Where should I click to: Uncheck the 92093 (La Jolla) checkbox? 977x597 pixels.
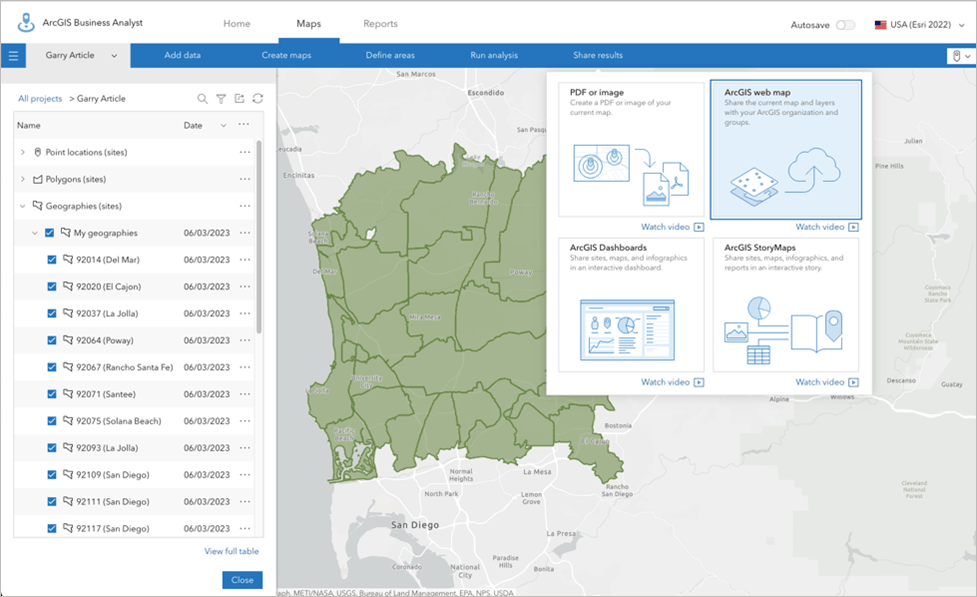click(52, 447)
